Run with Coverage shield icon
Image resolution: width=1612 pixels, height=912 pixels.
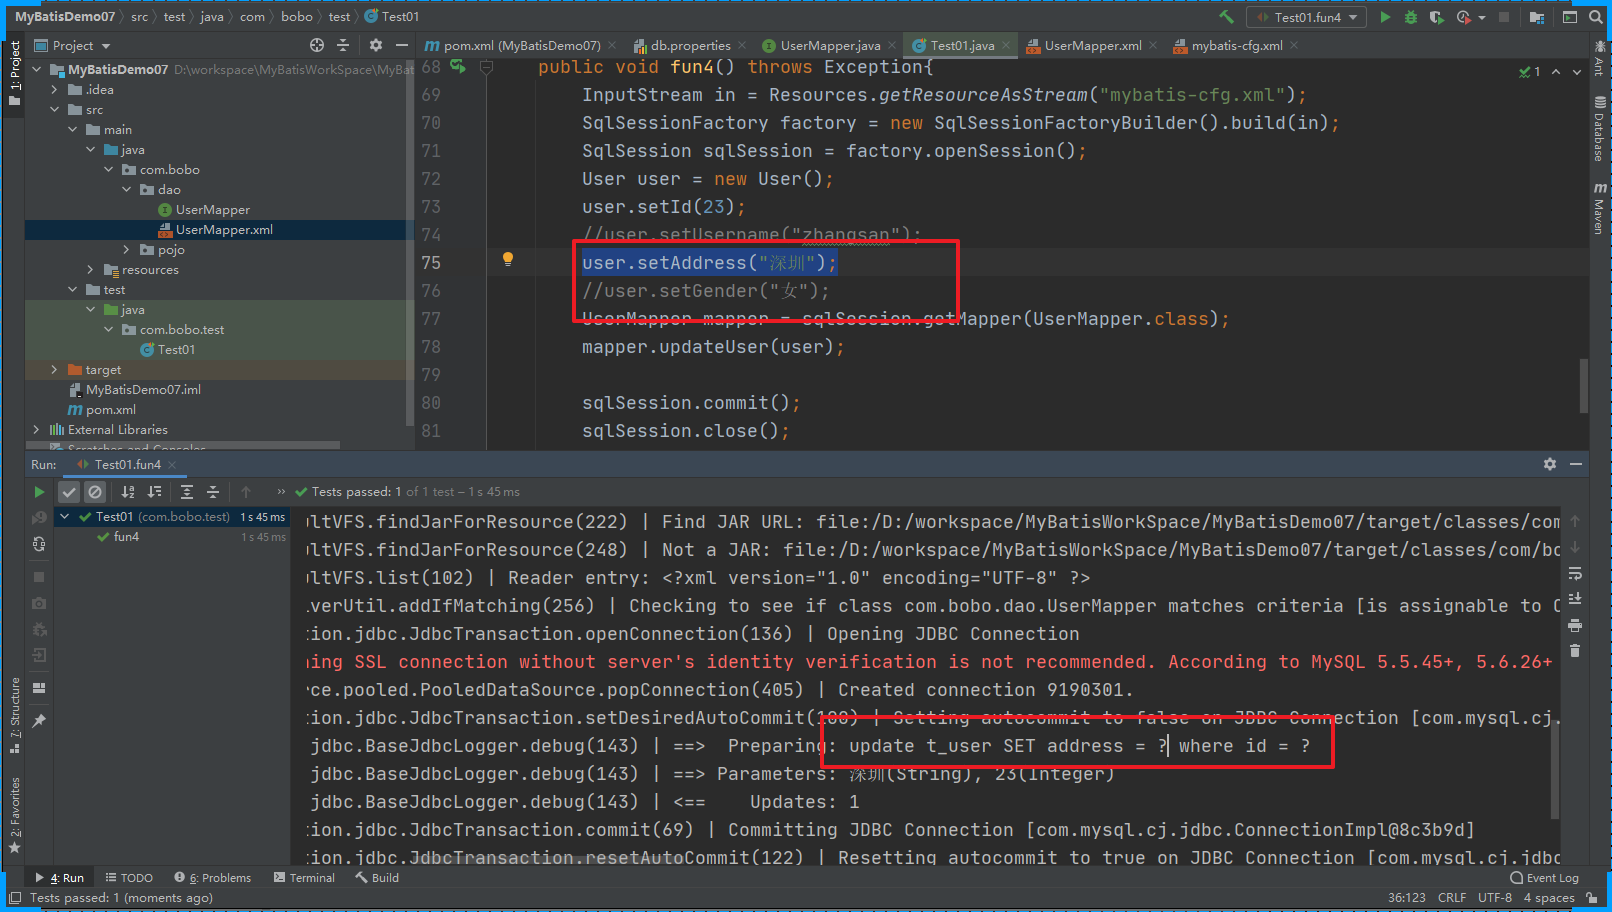click(1436, 17)
